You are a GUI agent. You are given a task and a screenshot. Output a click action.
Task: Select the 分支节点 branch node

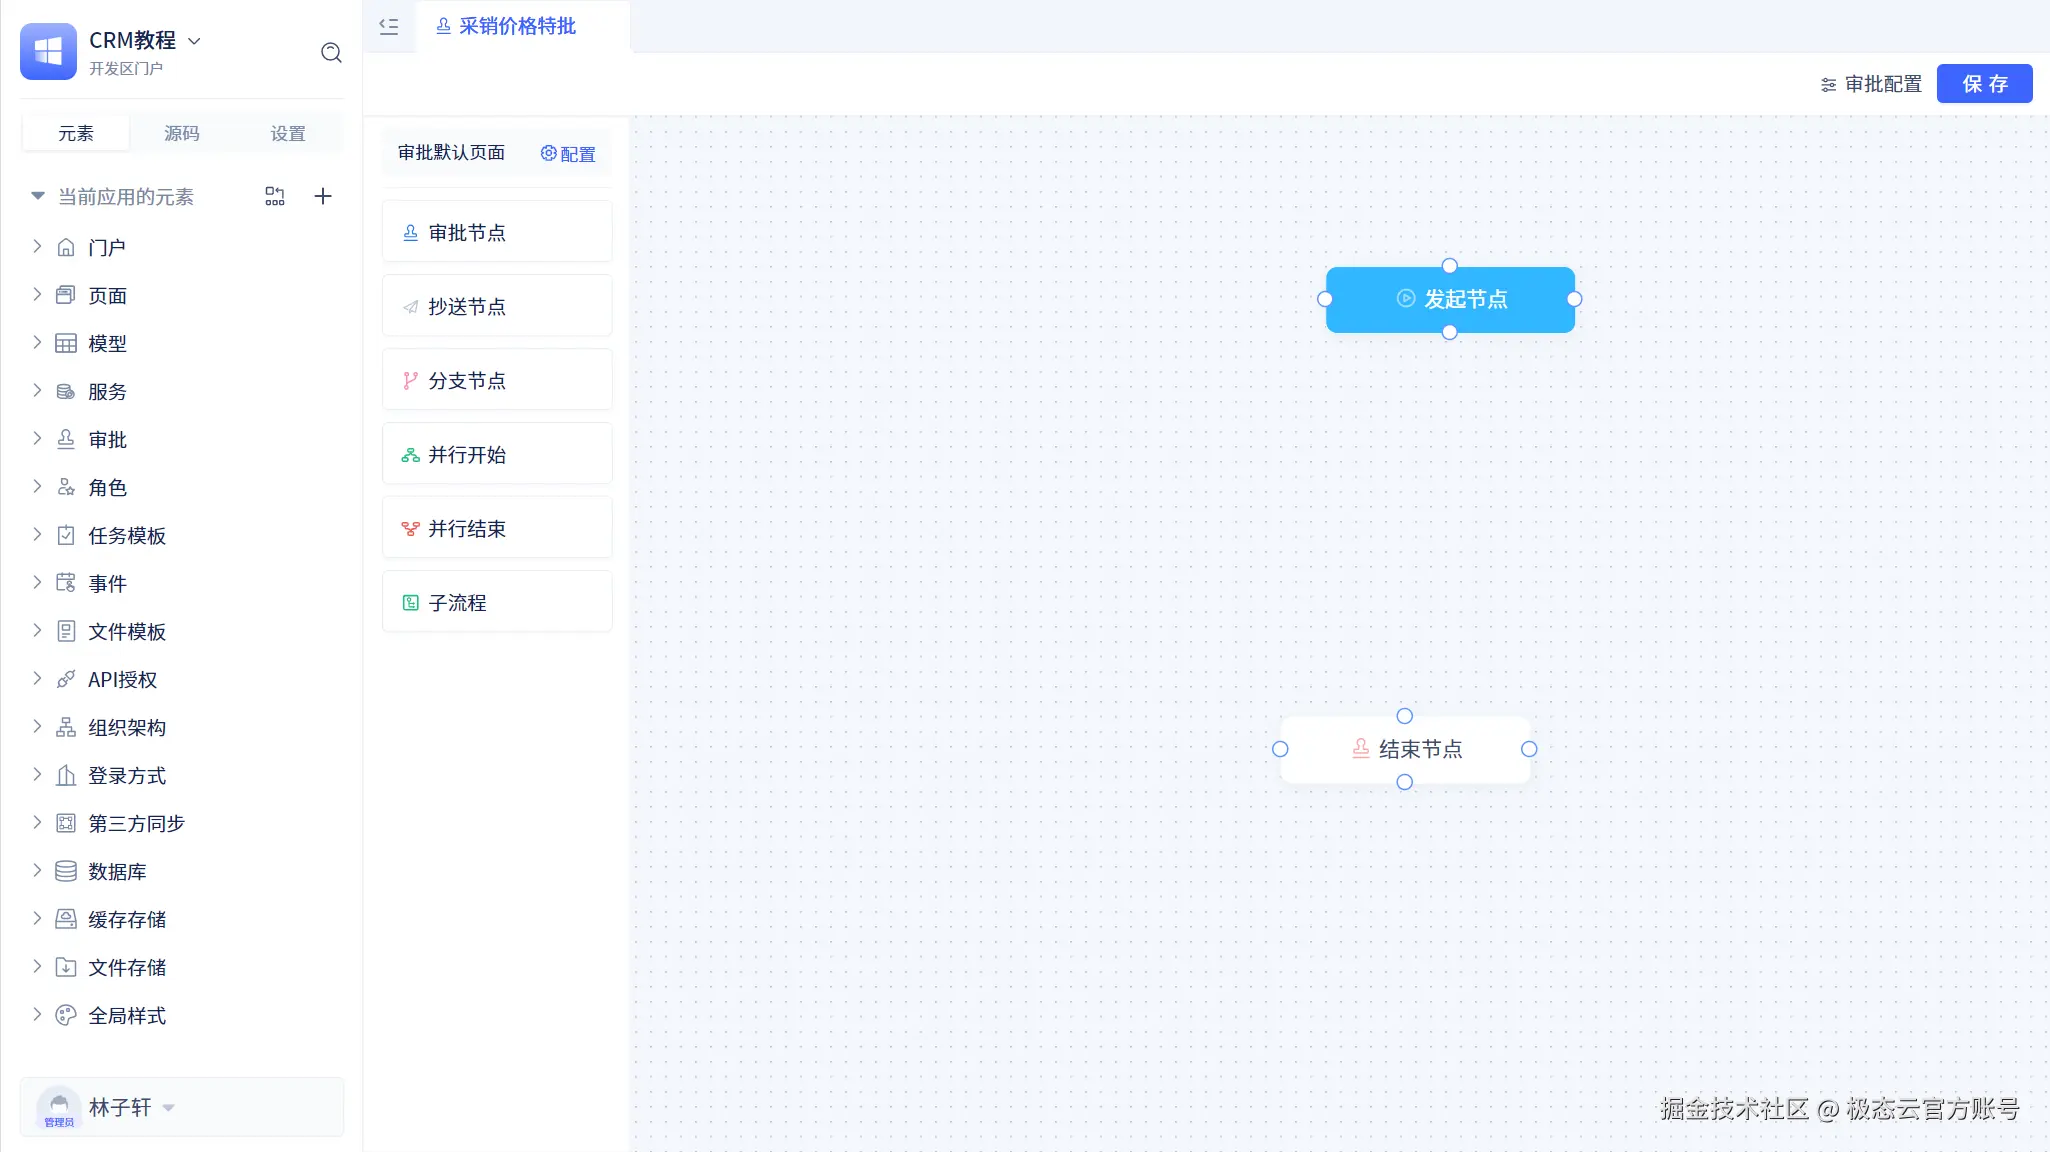click(496, 380)
